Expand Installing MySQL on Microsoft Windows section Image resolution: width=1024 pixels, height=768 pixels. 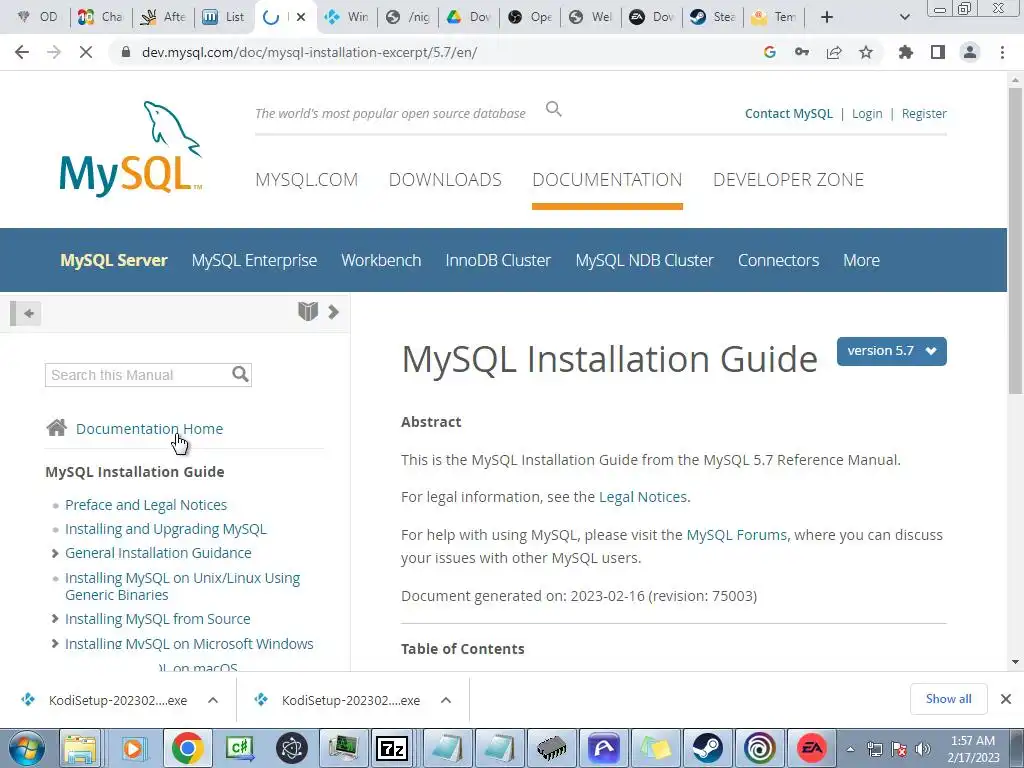coord(55,644)
